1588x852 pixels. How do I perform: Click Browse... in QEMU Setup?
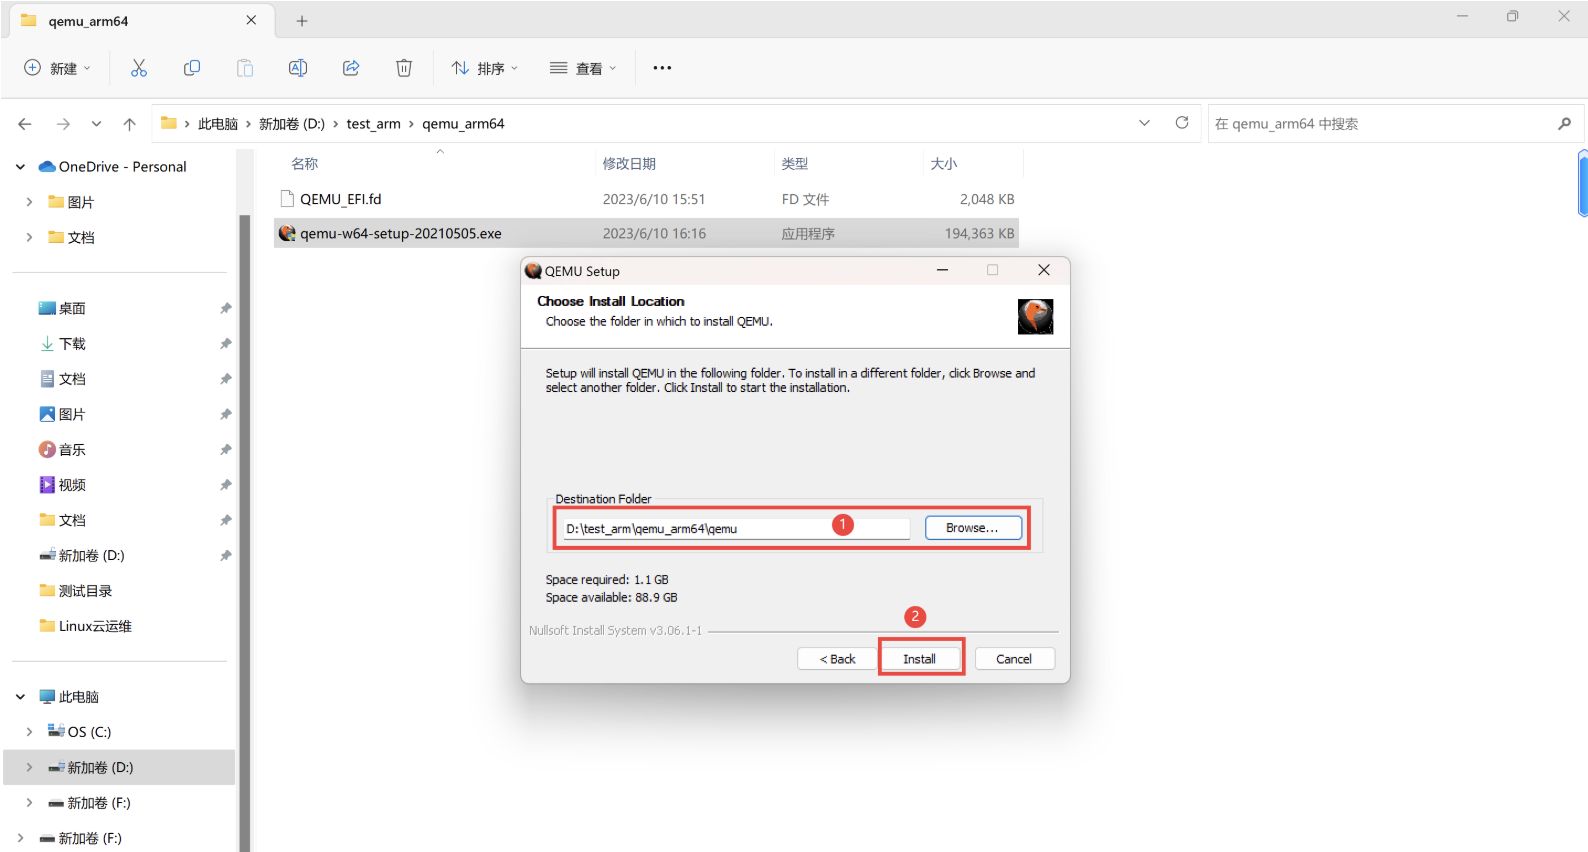click(973, 528)
